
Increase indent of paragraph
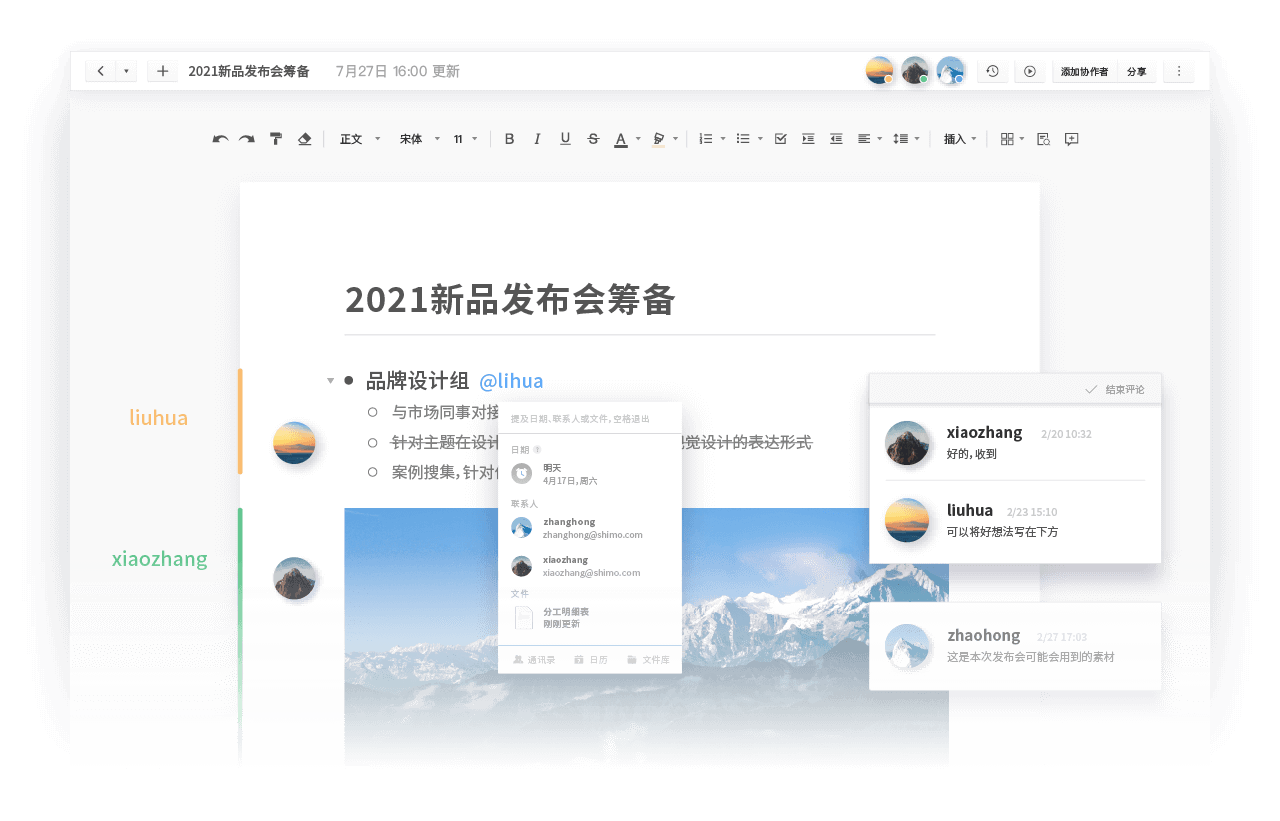pos(808,139)
